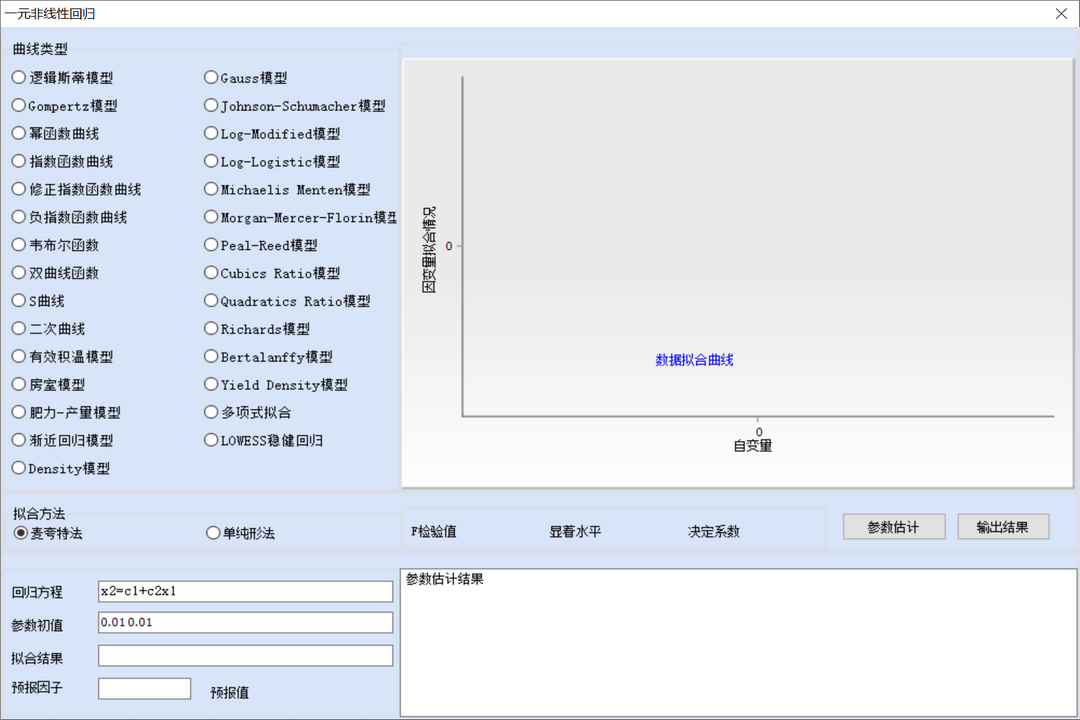Switch fitting method to 单纯形法
Image resolution: width=1080 pixels, height=720 pixels.
click(212, 532)
